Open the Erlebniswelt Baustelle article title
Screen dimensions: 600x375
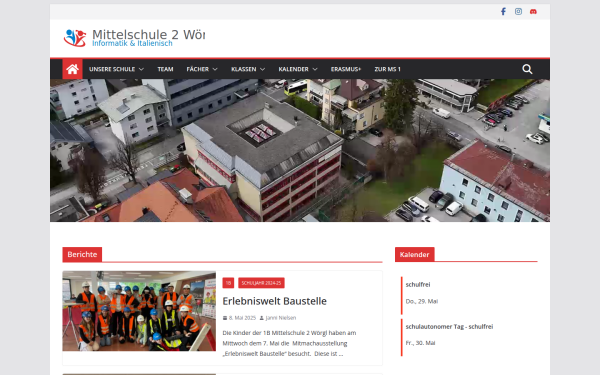tap(274, 301)
